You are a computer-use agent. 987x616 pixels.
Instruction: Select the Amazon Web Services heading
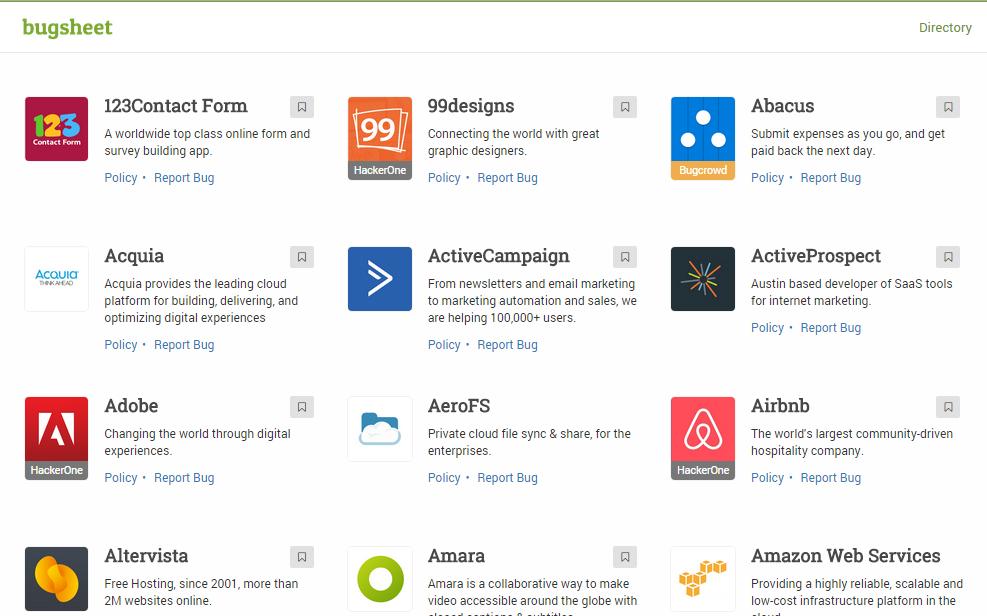pos(845,556)
